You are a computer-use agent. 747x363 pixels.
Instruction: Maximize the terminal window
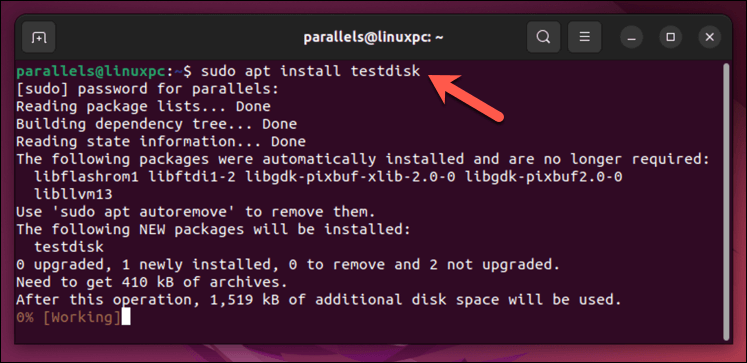(670, 37)
